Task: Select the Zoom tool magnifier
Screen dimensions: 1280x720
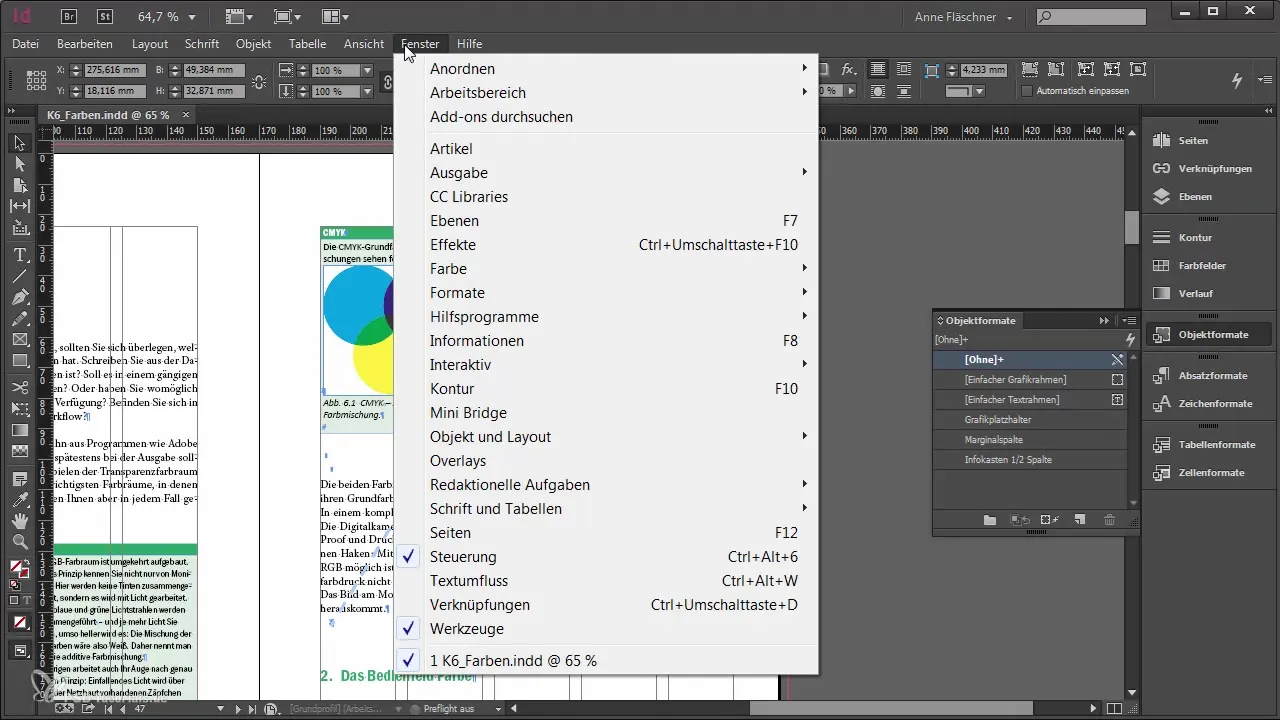Action: [x=20, y=541]
